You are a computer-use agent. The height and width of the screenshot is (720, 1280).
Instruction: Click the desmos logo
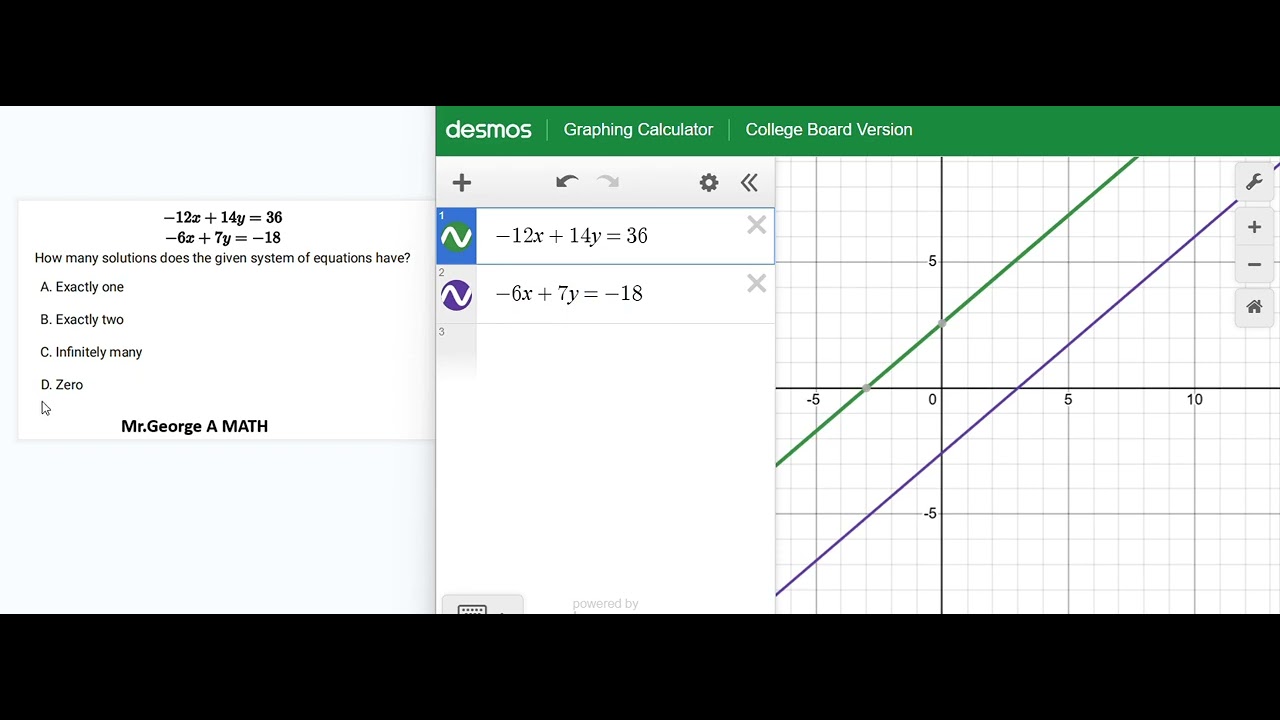[x=489, y=129]
